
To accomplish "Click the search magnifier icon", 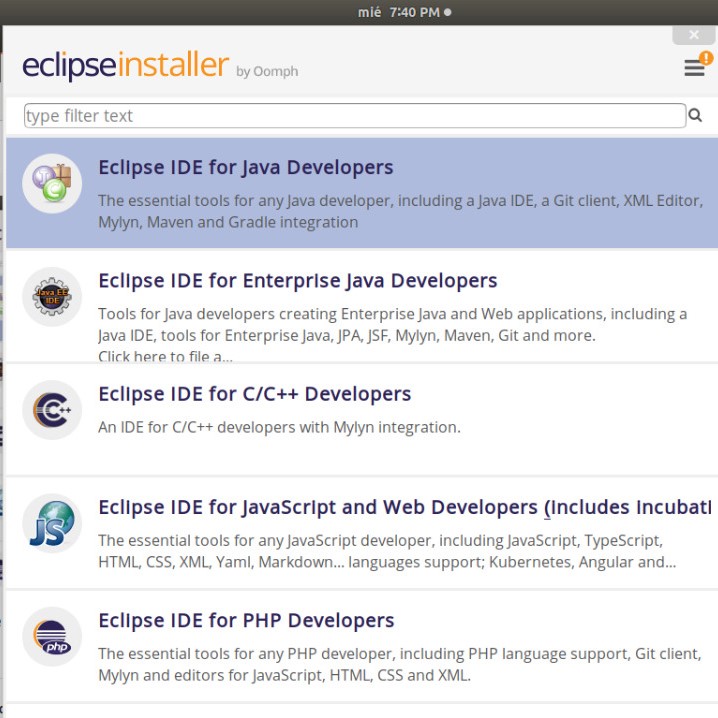I will 695,116.
